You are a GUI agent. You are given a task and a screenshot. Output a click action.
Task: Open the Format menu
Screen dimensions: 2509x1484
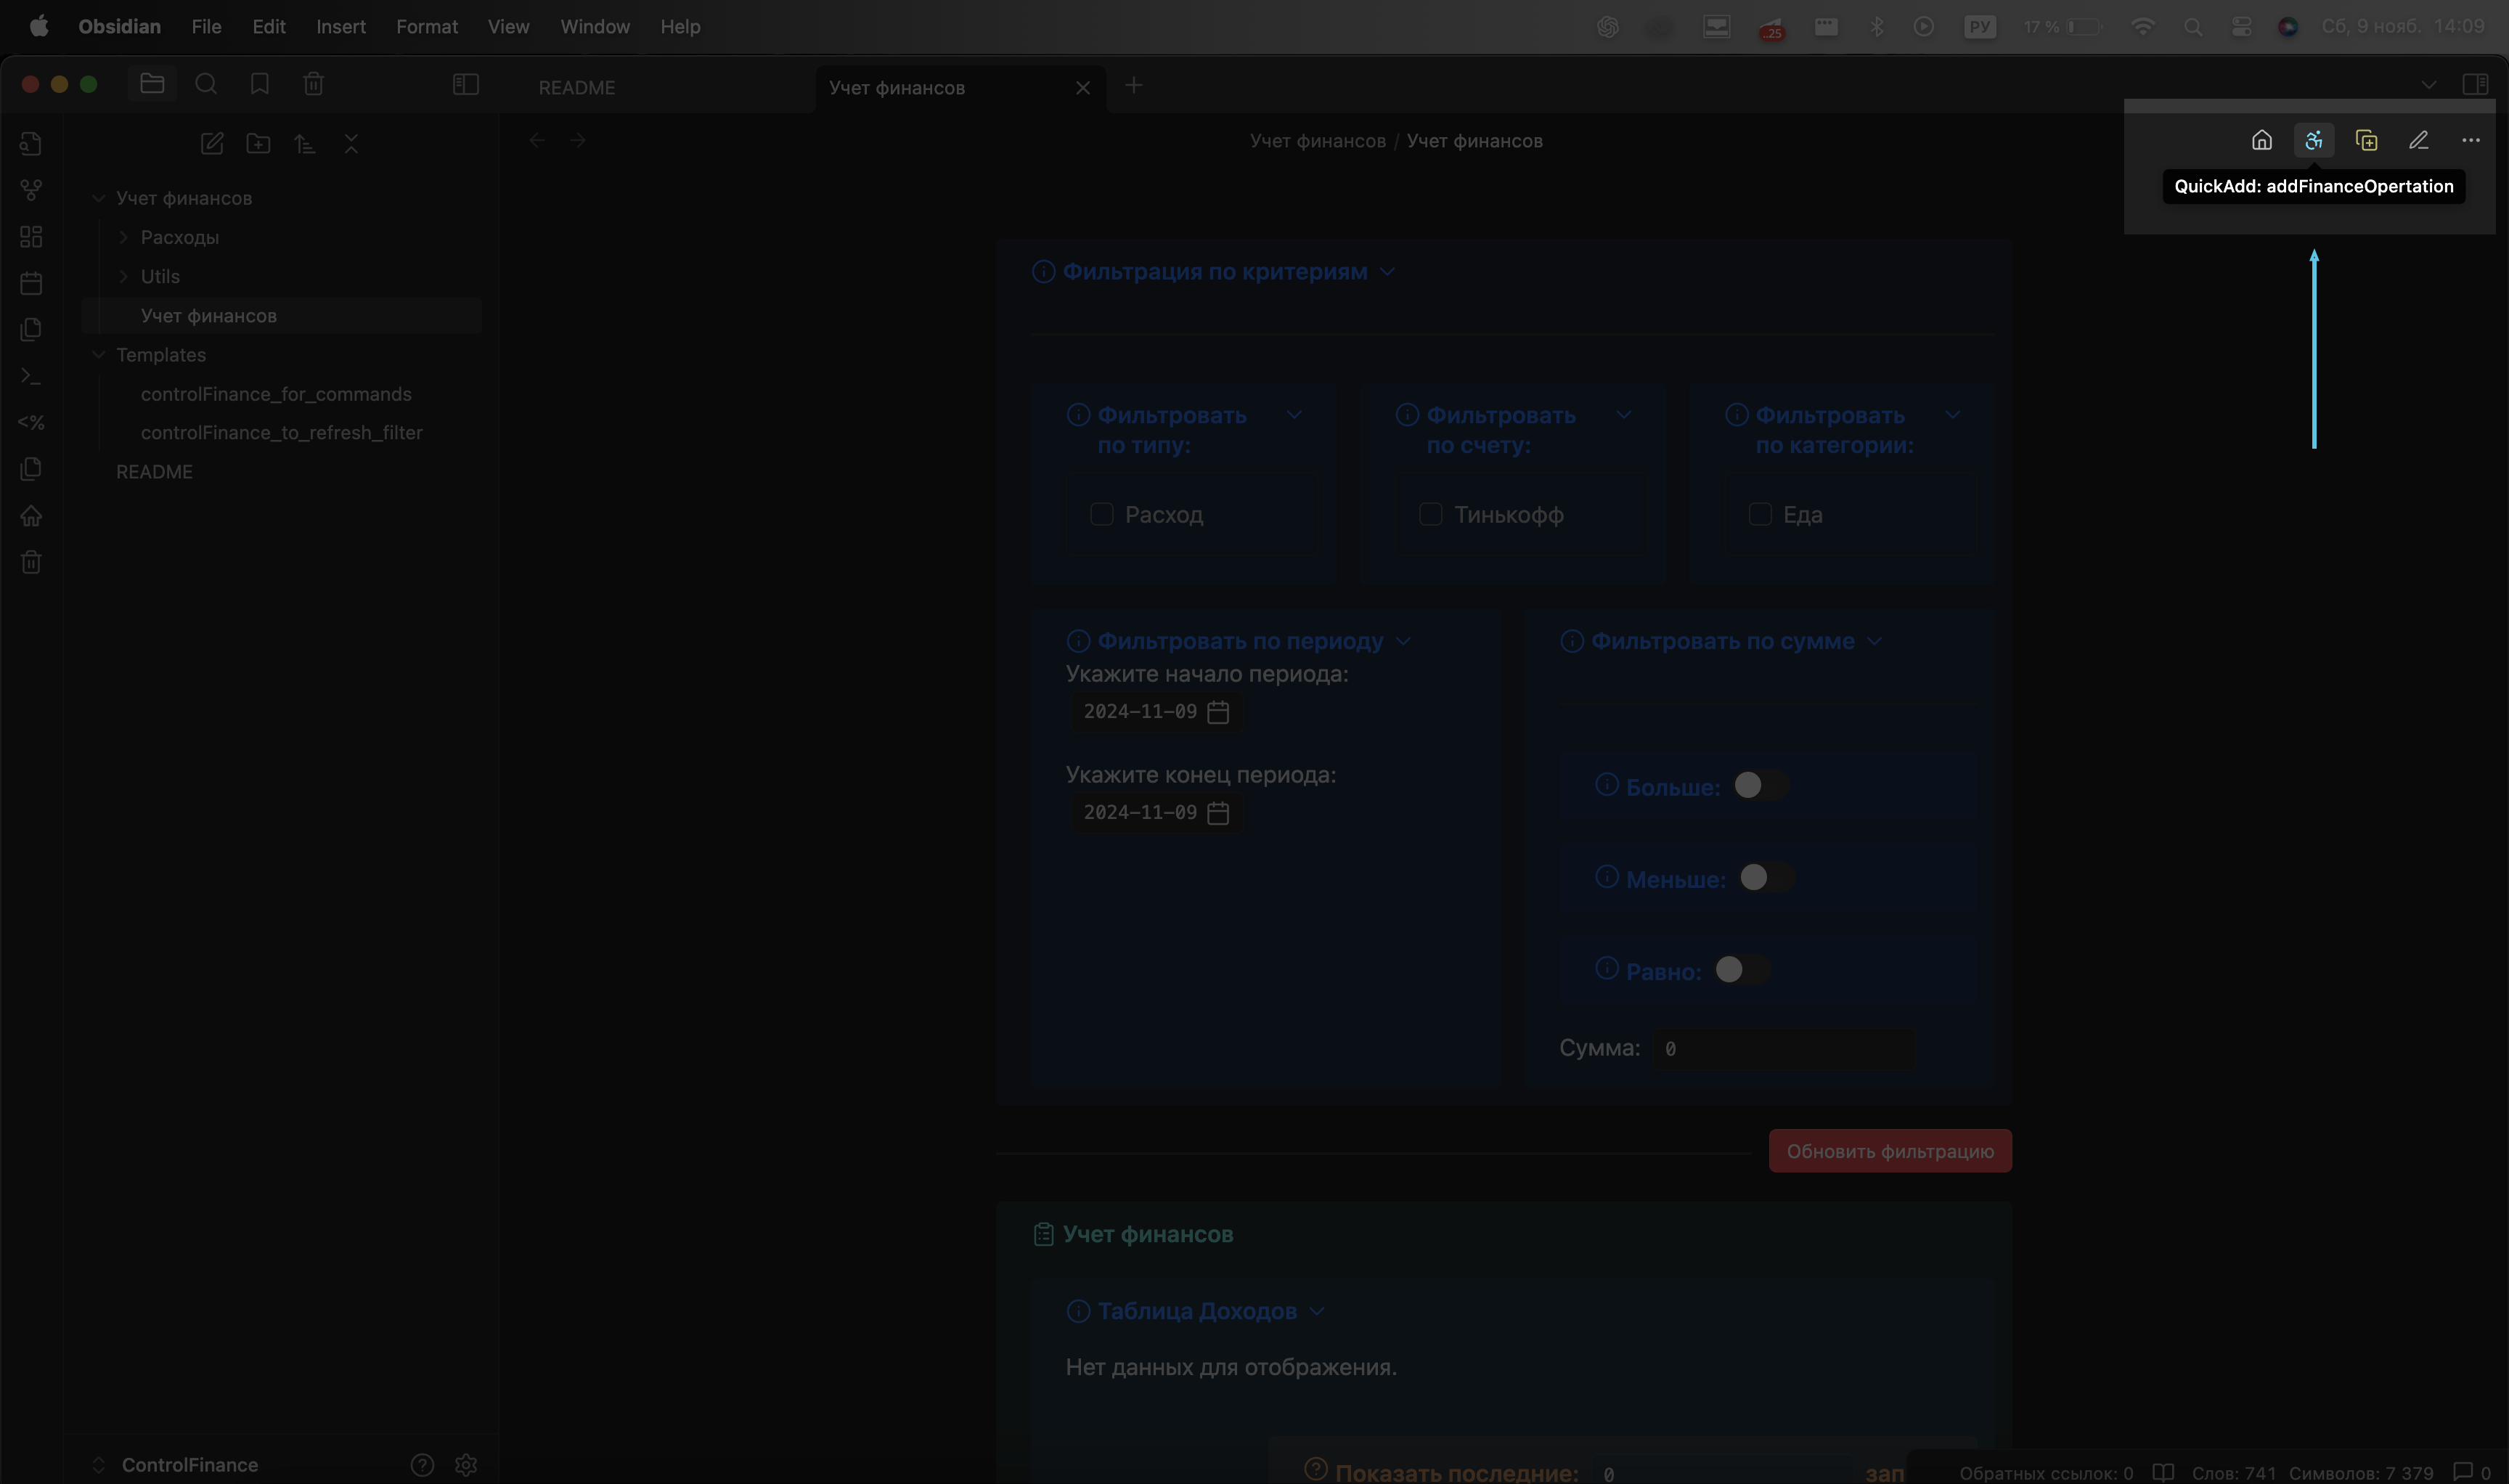tap(426, 27)
